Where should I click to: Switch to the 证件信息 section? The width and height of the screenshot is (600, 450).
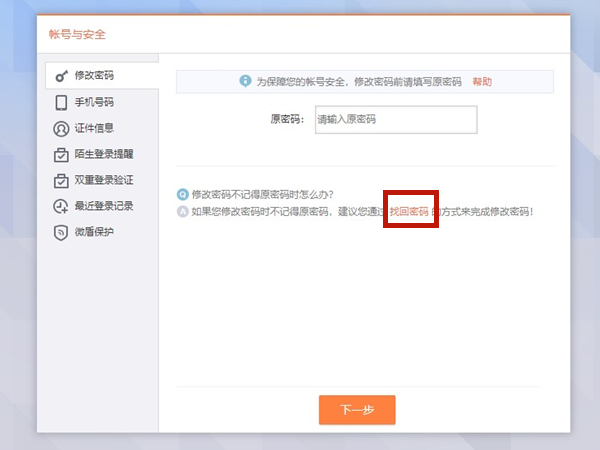click(x=94, y=128)
